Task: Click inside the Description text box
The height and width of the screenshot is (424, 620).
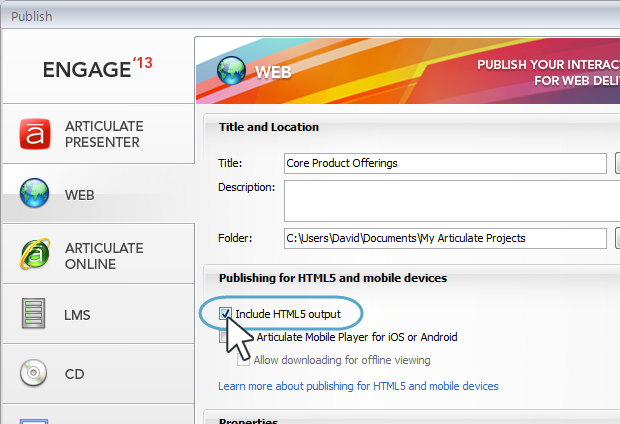Action: tap(452, 201)
